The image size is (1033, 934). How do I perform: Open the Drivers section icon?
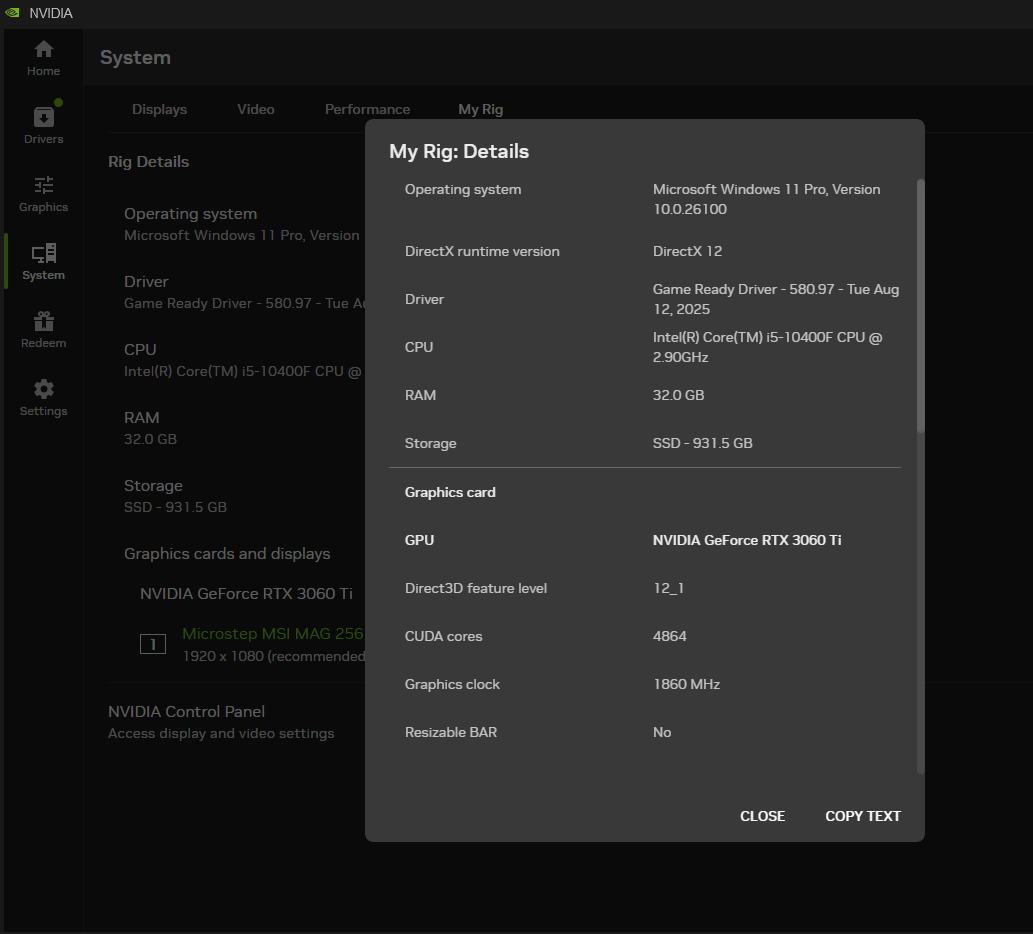[43, 118]
